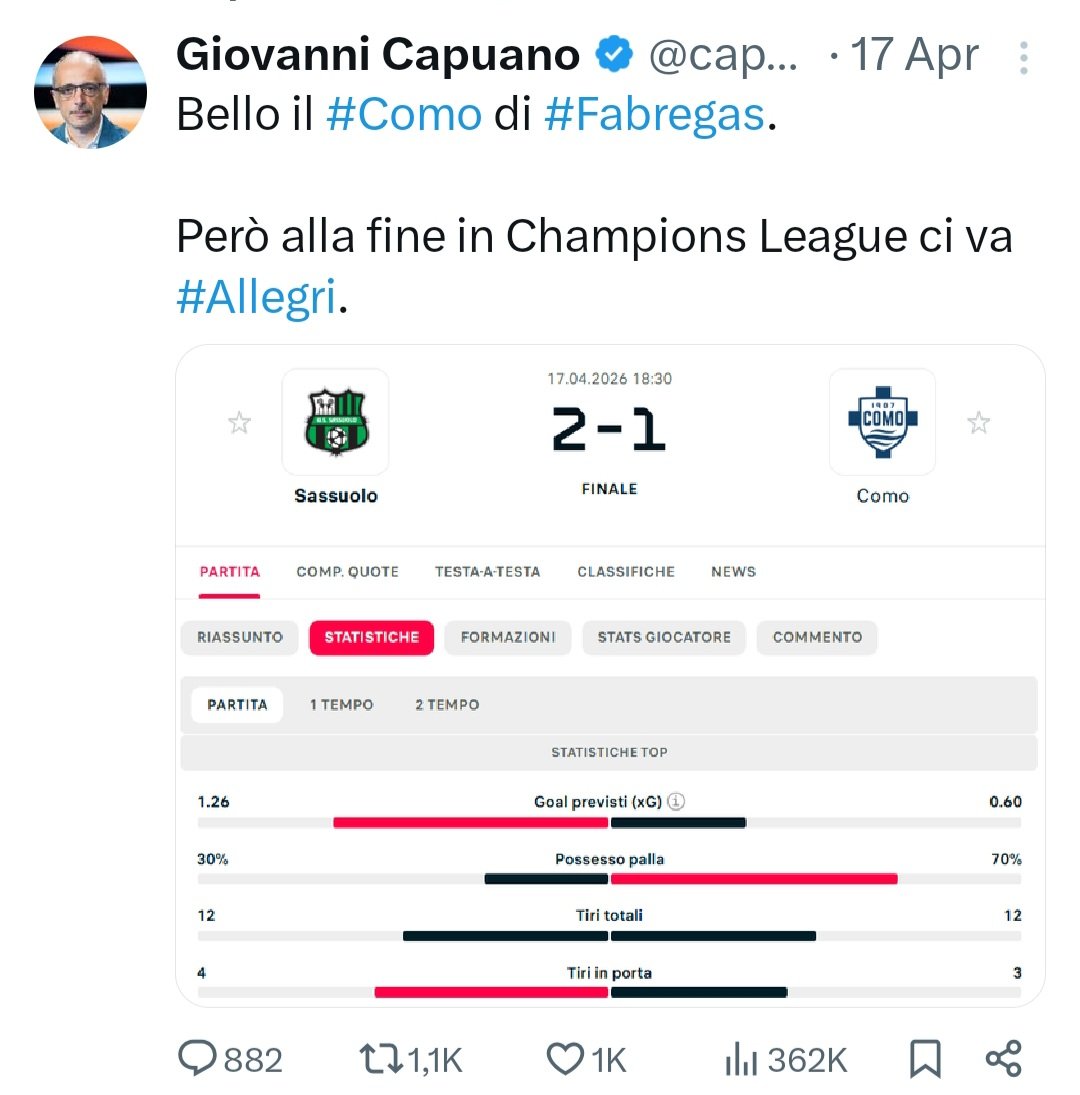Open Giovanni Capuano's profile picture

click(91, 92)
